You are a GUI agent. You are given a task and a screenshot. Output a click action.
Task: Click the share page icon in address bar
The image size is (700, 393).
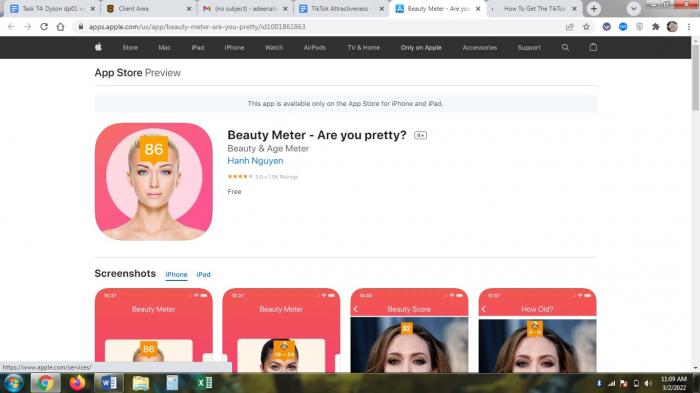(570, 27)
